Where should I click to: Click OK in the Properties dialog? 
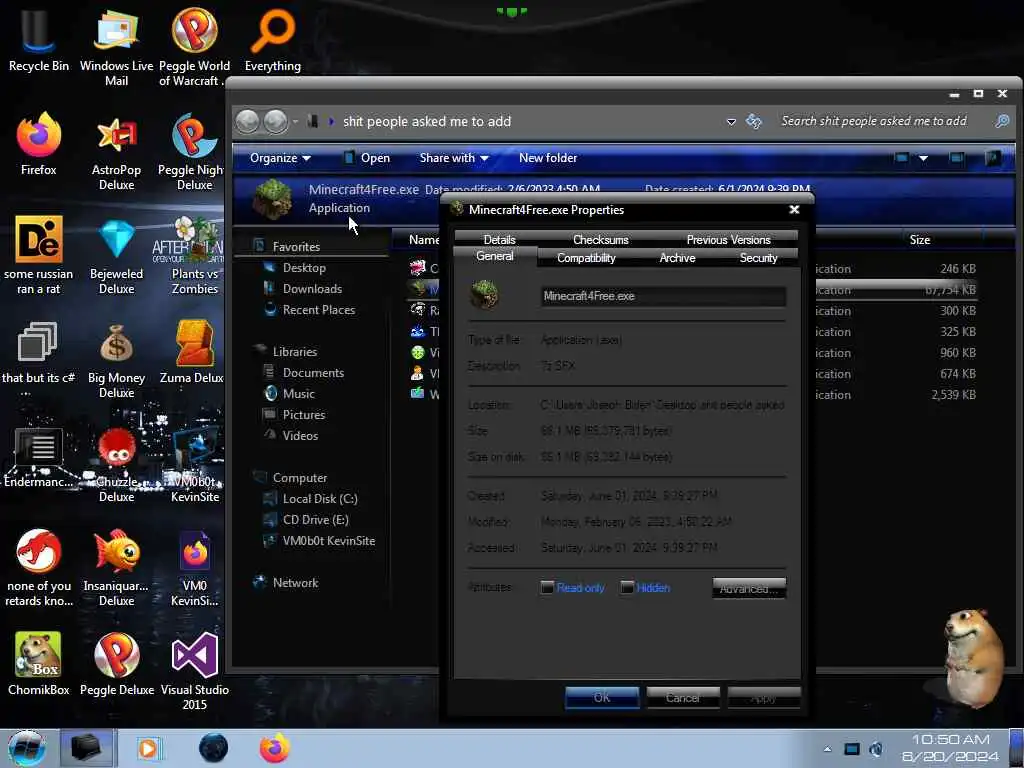click(x=602, y=697)
